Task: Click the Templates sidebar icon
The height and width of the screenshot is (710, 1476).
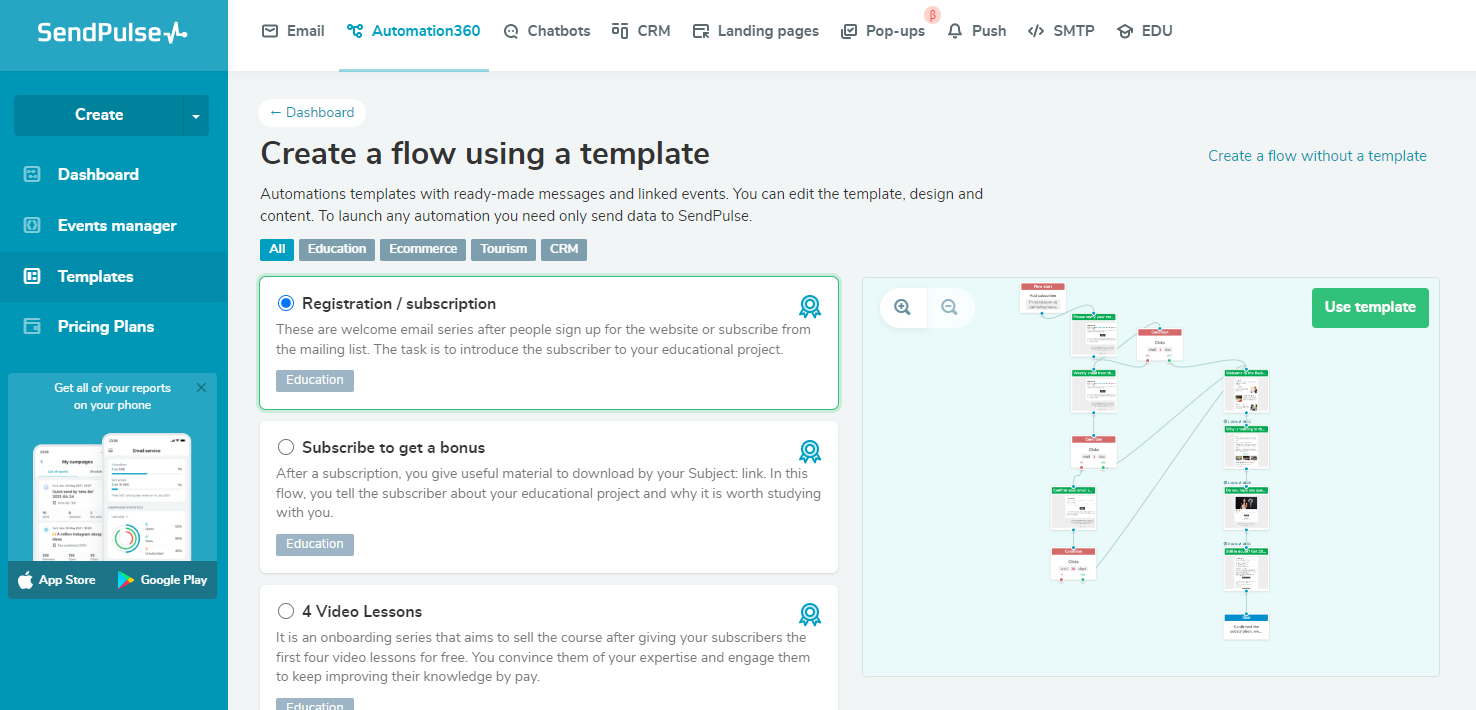Action: [x=32, y=276]
